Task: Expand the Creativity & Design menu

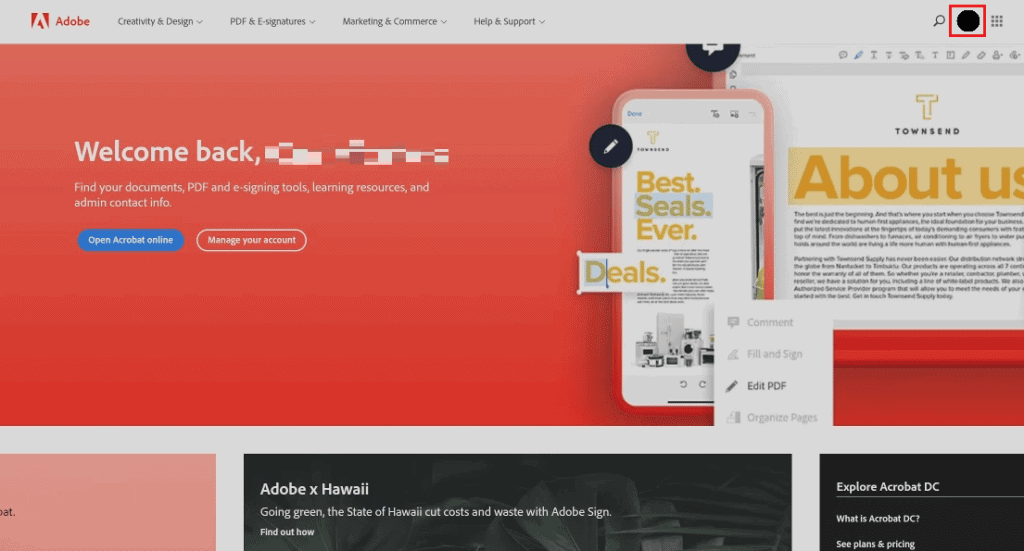Action: 160,21
